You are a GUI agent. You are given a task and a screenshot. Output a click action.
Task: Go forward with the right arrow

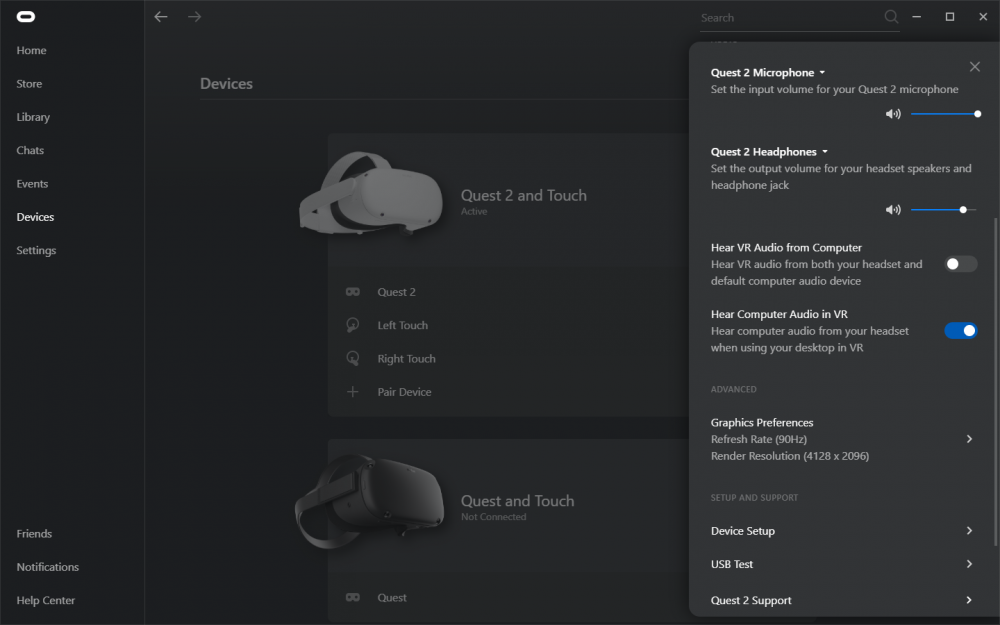195,17
